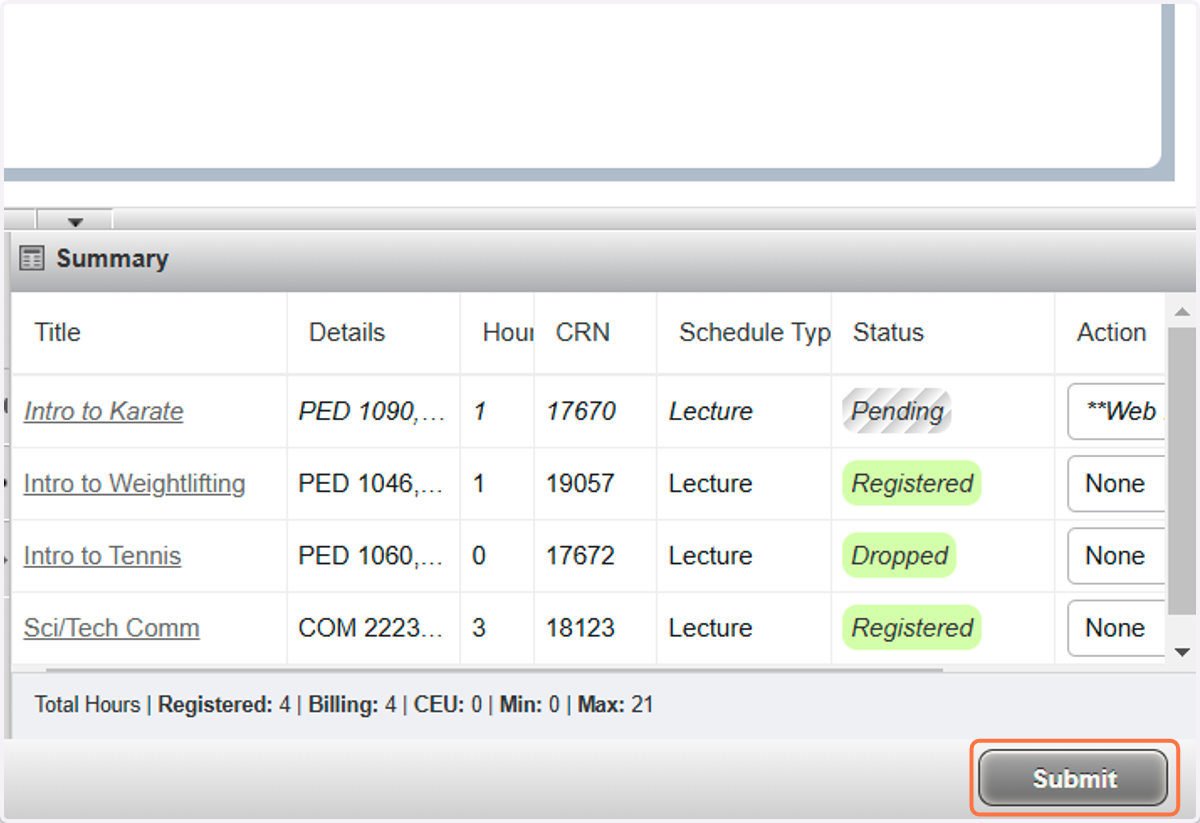Sort by the CRN column header
Screen dimensions: 1200x823
(582, 333)
